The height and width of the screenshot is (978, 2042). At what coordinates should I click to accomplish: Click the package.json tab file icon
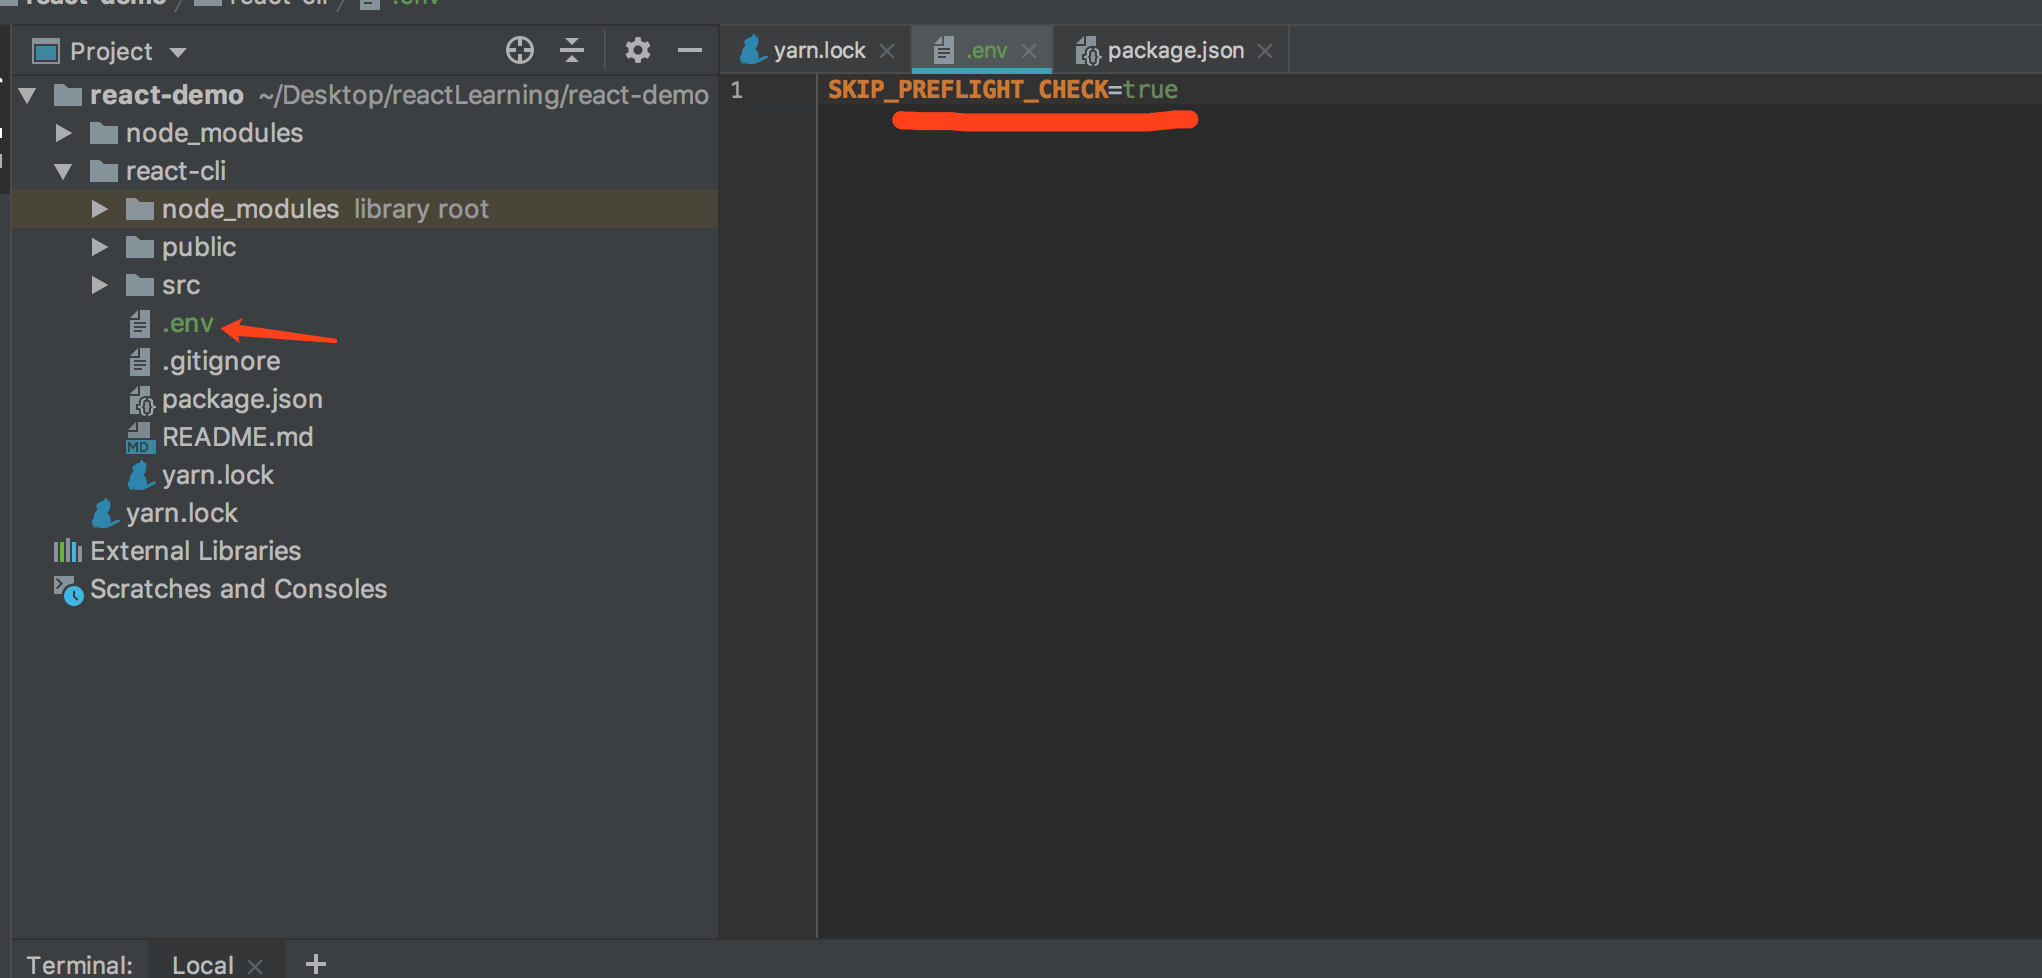click(x=1088, y=50)
